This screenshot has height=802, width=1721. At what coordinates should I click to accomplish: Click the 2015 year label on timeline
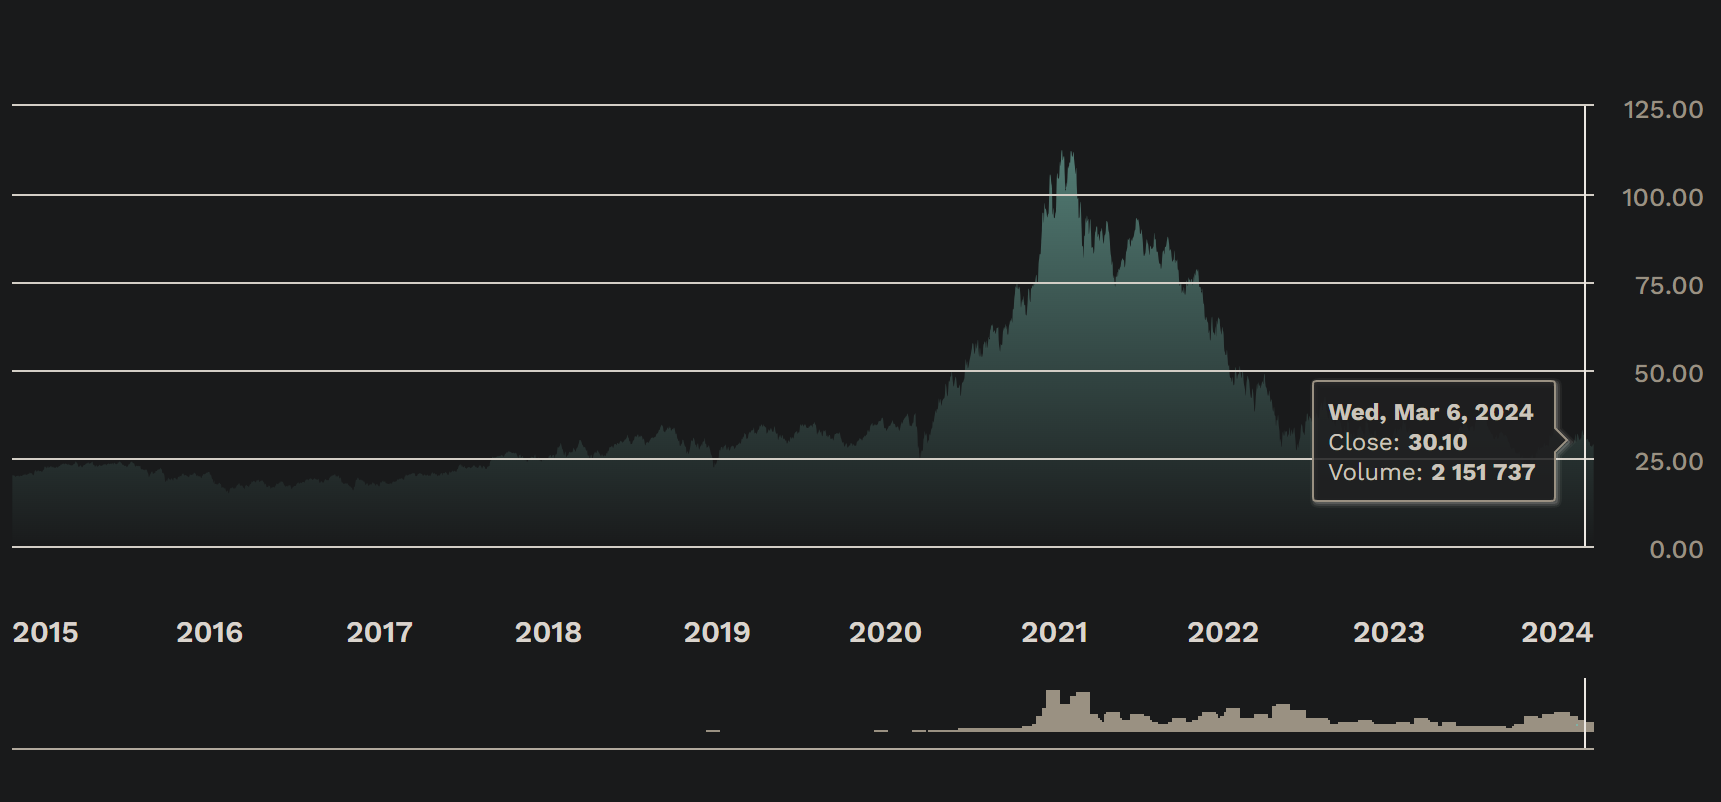click(45, 632)
